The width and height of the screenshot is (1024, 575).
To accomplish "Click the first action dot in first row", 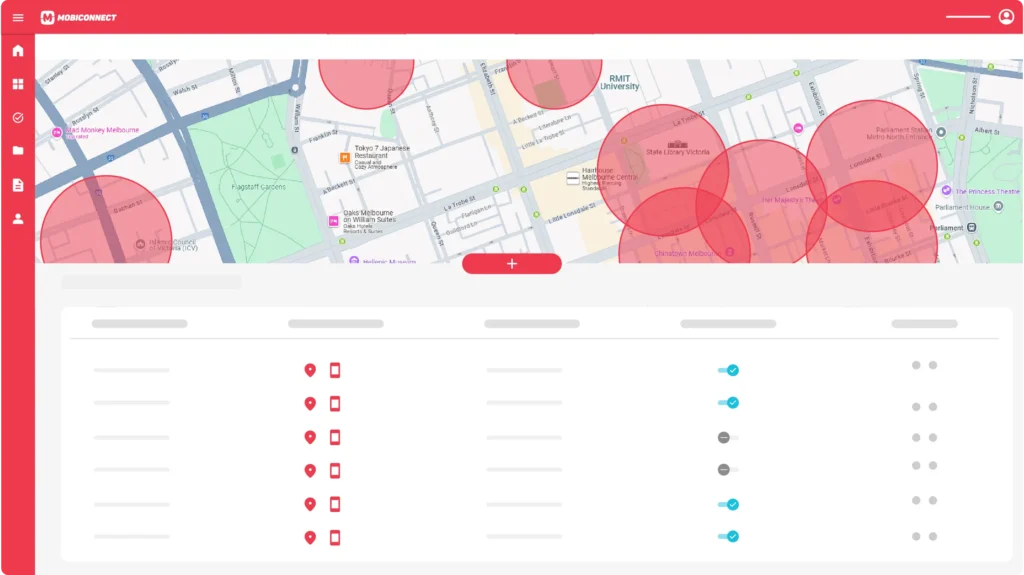I will coord(916,365).
